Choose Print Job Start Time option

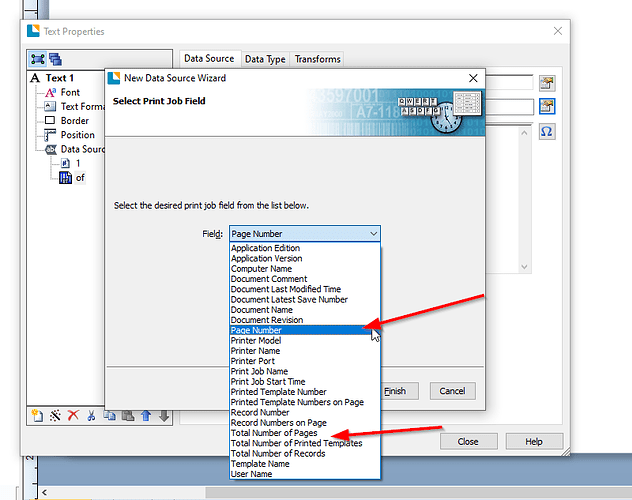tap(305, 382)
